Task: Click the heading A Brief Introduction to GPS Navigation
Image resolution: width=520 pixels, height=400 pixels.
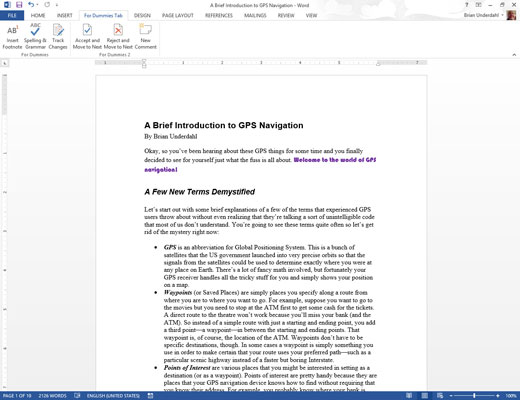Action: (224, 125)
